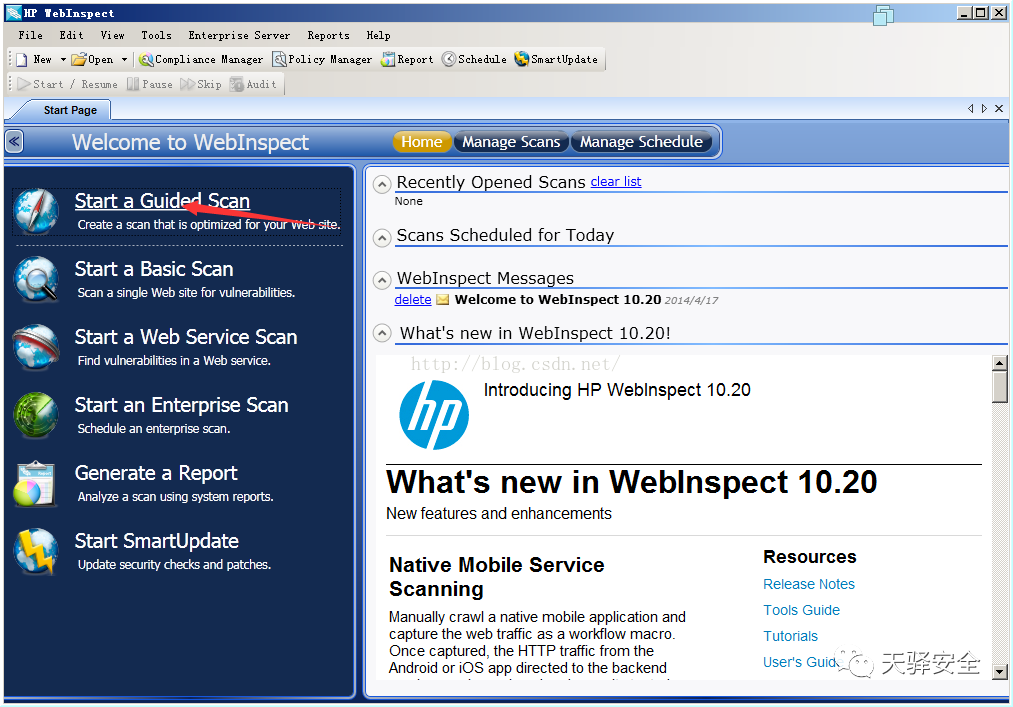Click the Basic Scan magnifier globe icon
This screenshot has height=707, width=1013.
(36, 279)
